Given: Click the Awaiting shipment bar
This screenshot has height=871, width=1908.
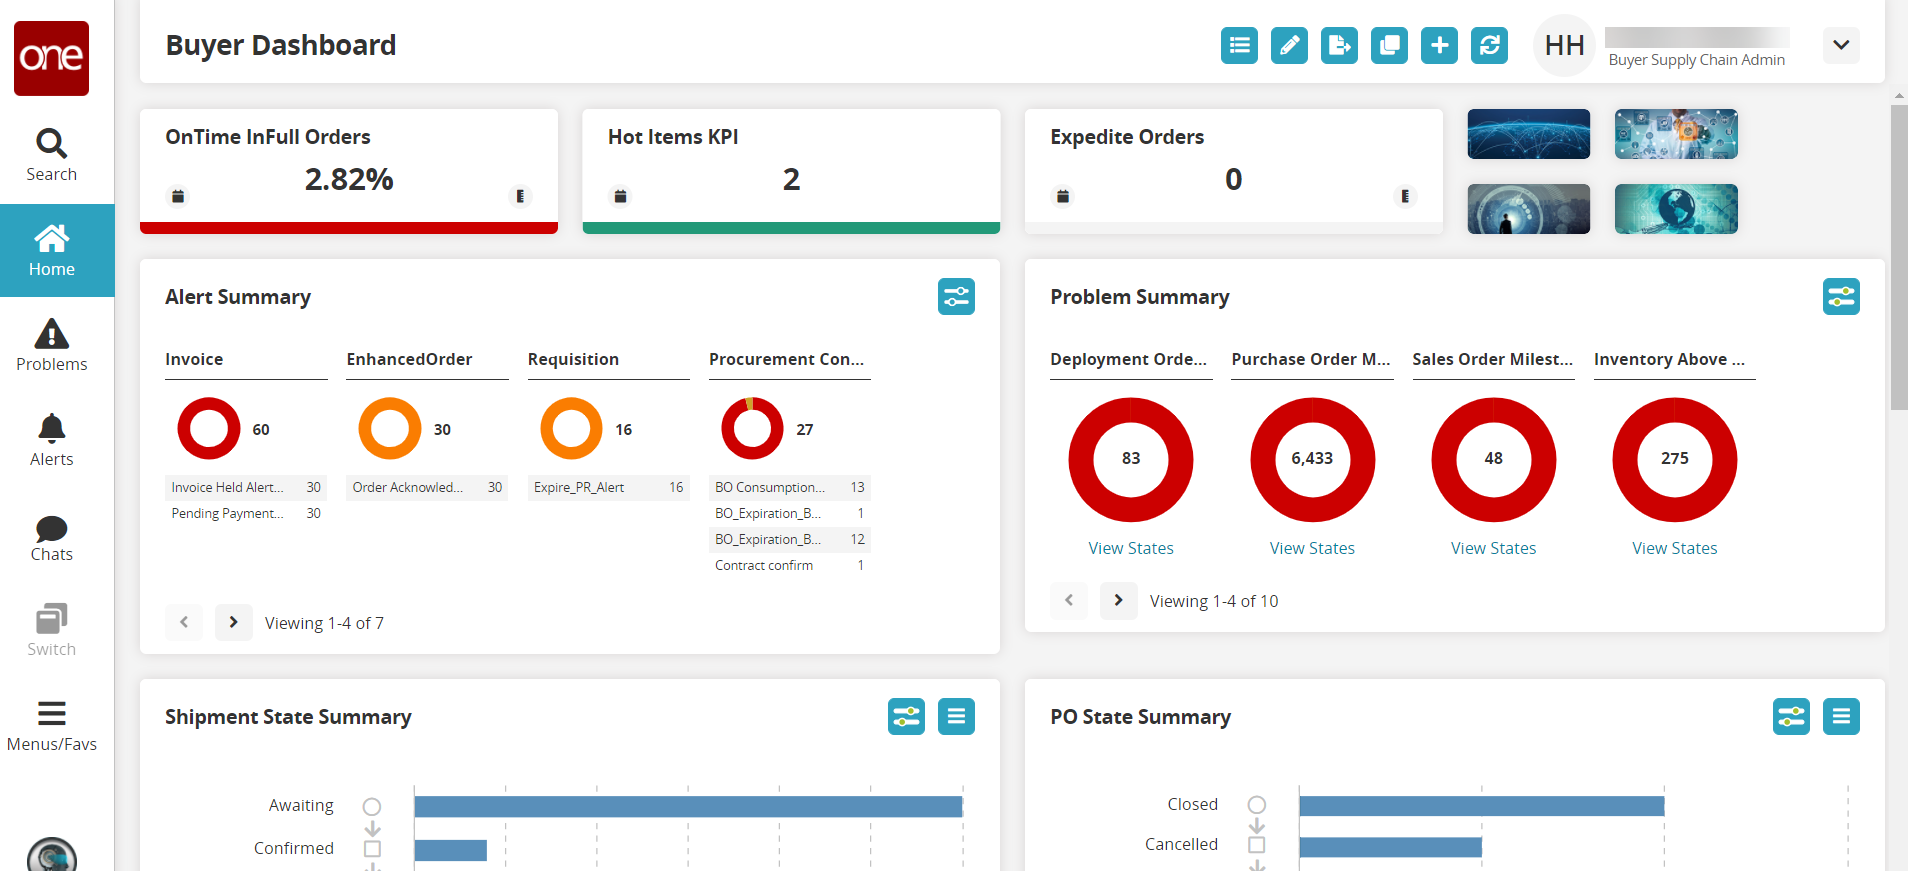Looking at the screenshot, I should pyautogui.click(x=688, y=806).
